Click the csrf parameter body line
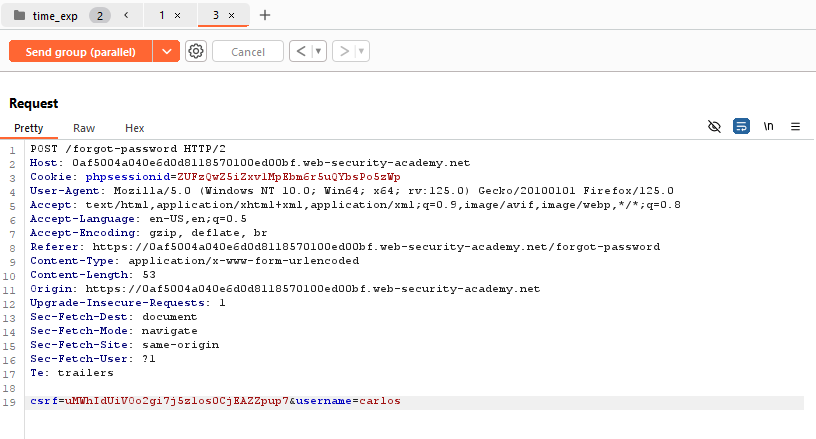Image resolution: width=816 pixels, height=439 pixels. click(x=215, y=401)
